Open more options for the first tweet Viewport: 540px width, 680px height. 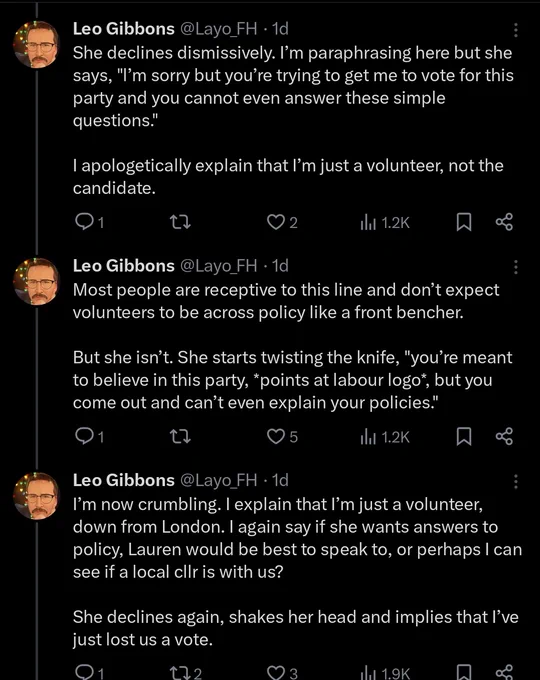(x=516, y=29)
